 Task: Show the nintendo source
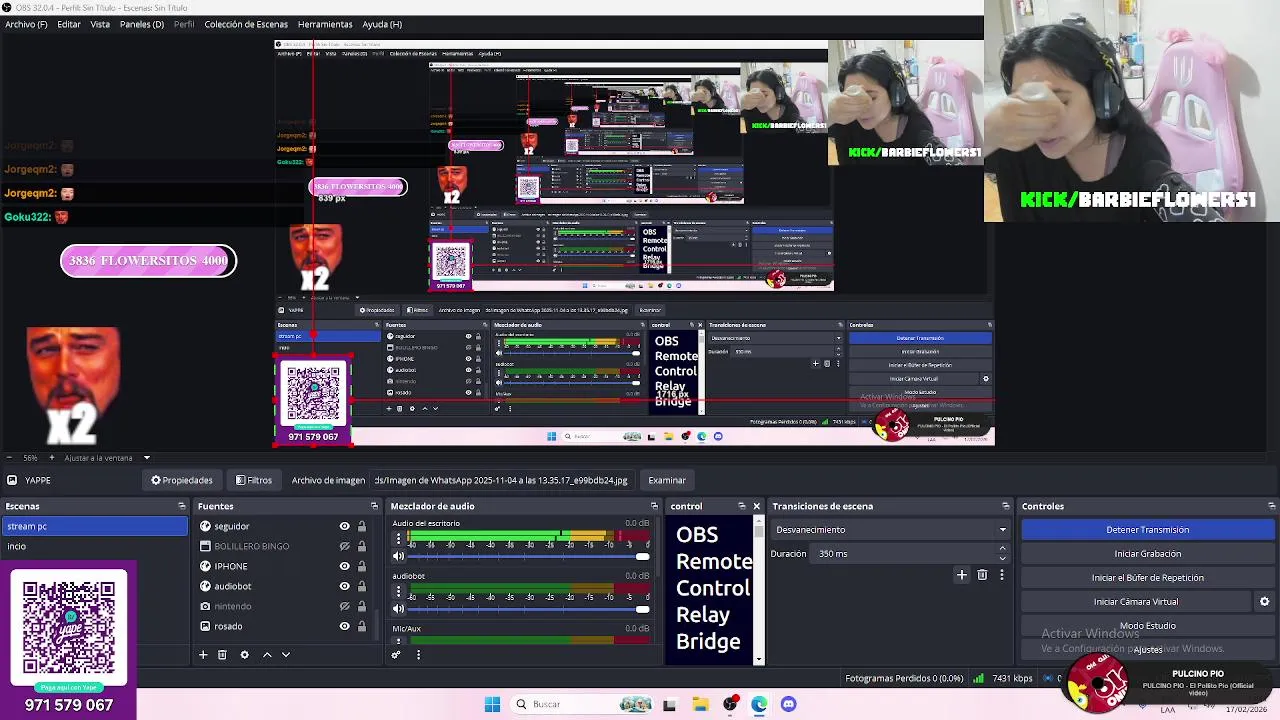[344, 606]
